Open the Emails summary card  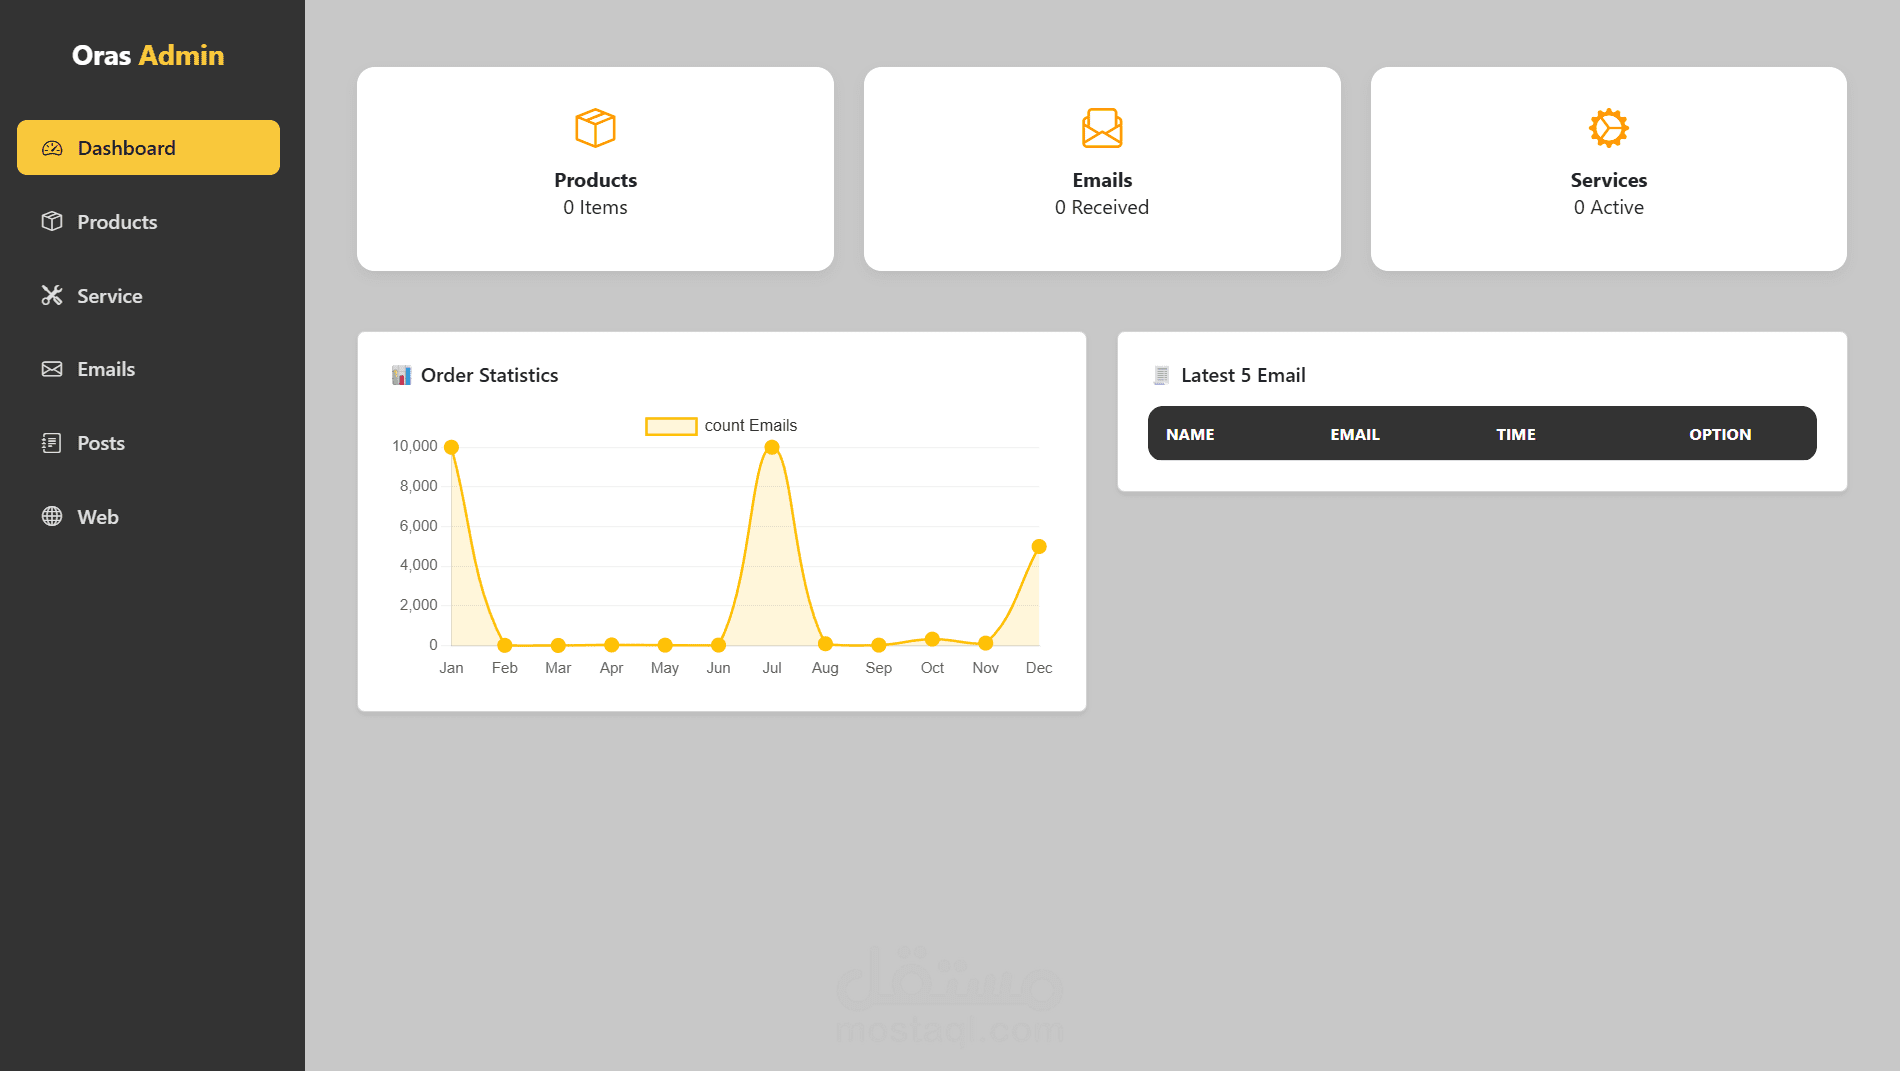[1102, 169]
